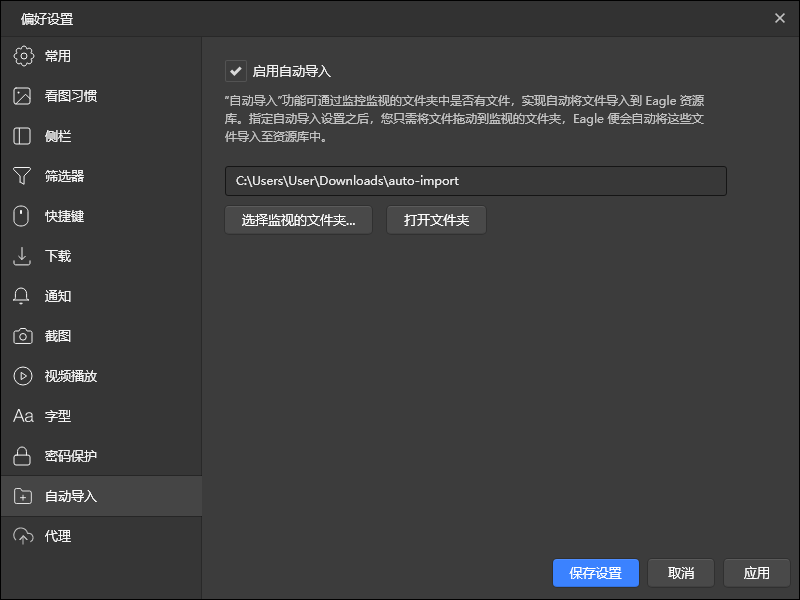Click the camera icon beside 截图
800x600 pixels.
[23, 336]
